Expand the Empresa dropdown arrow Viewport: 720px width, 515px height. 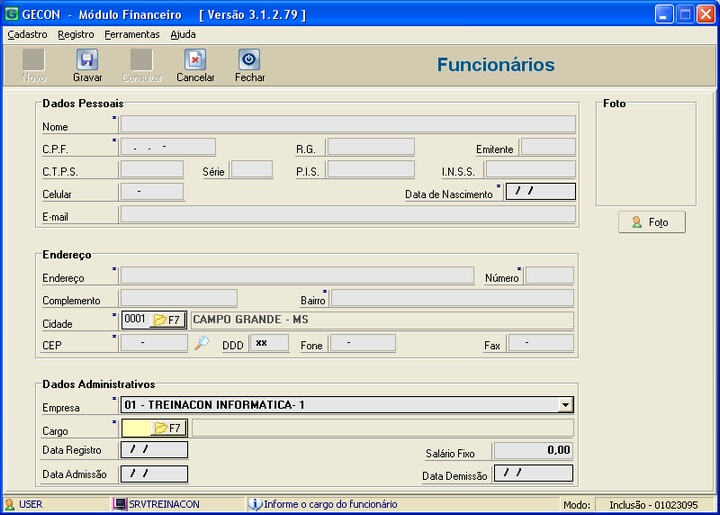(x=565, y=405)
